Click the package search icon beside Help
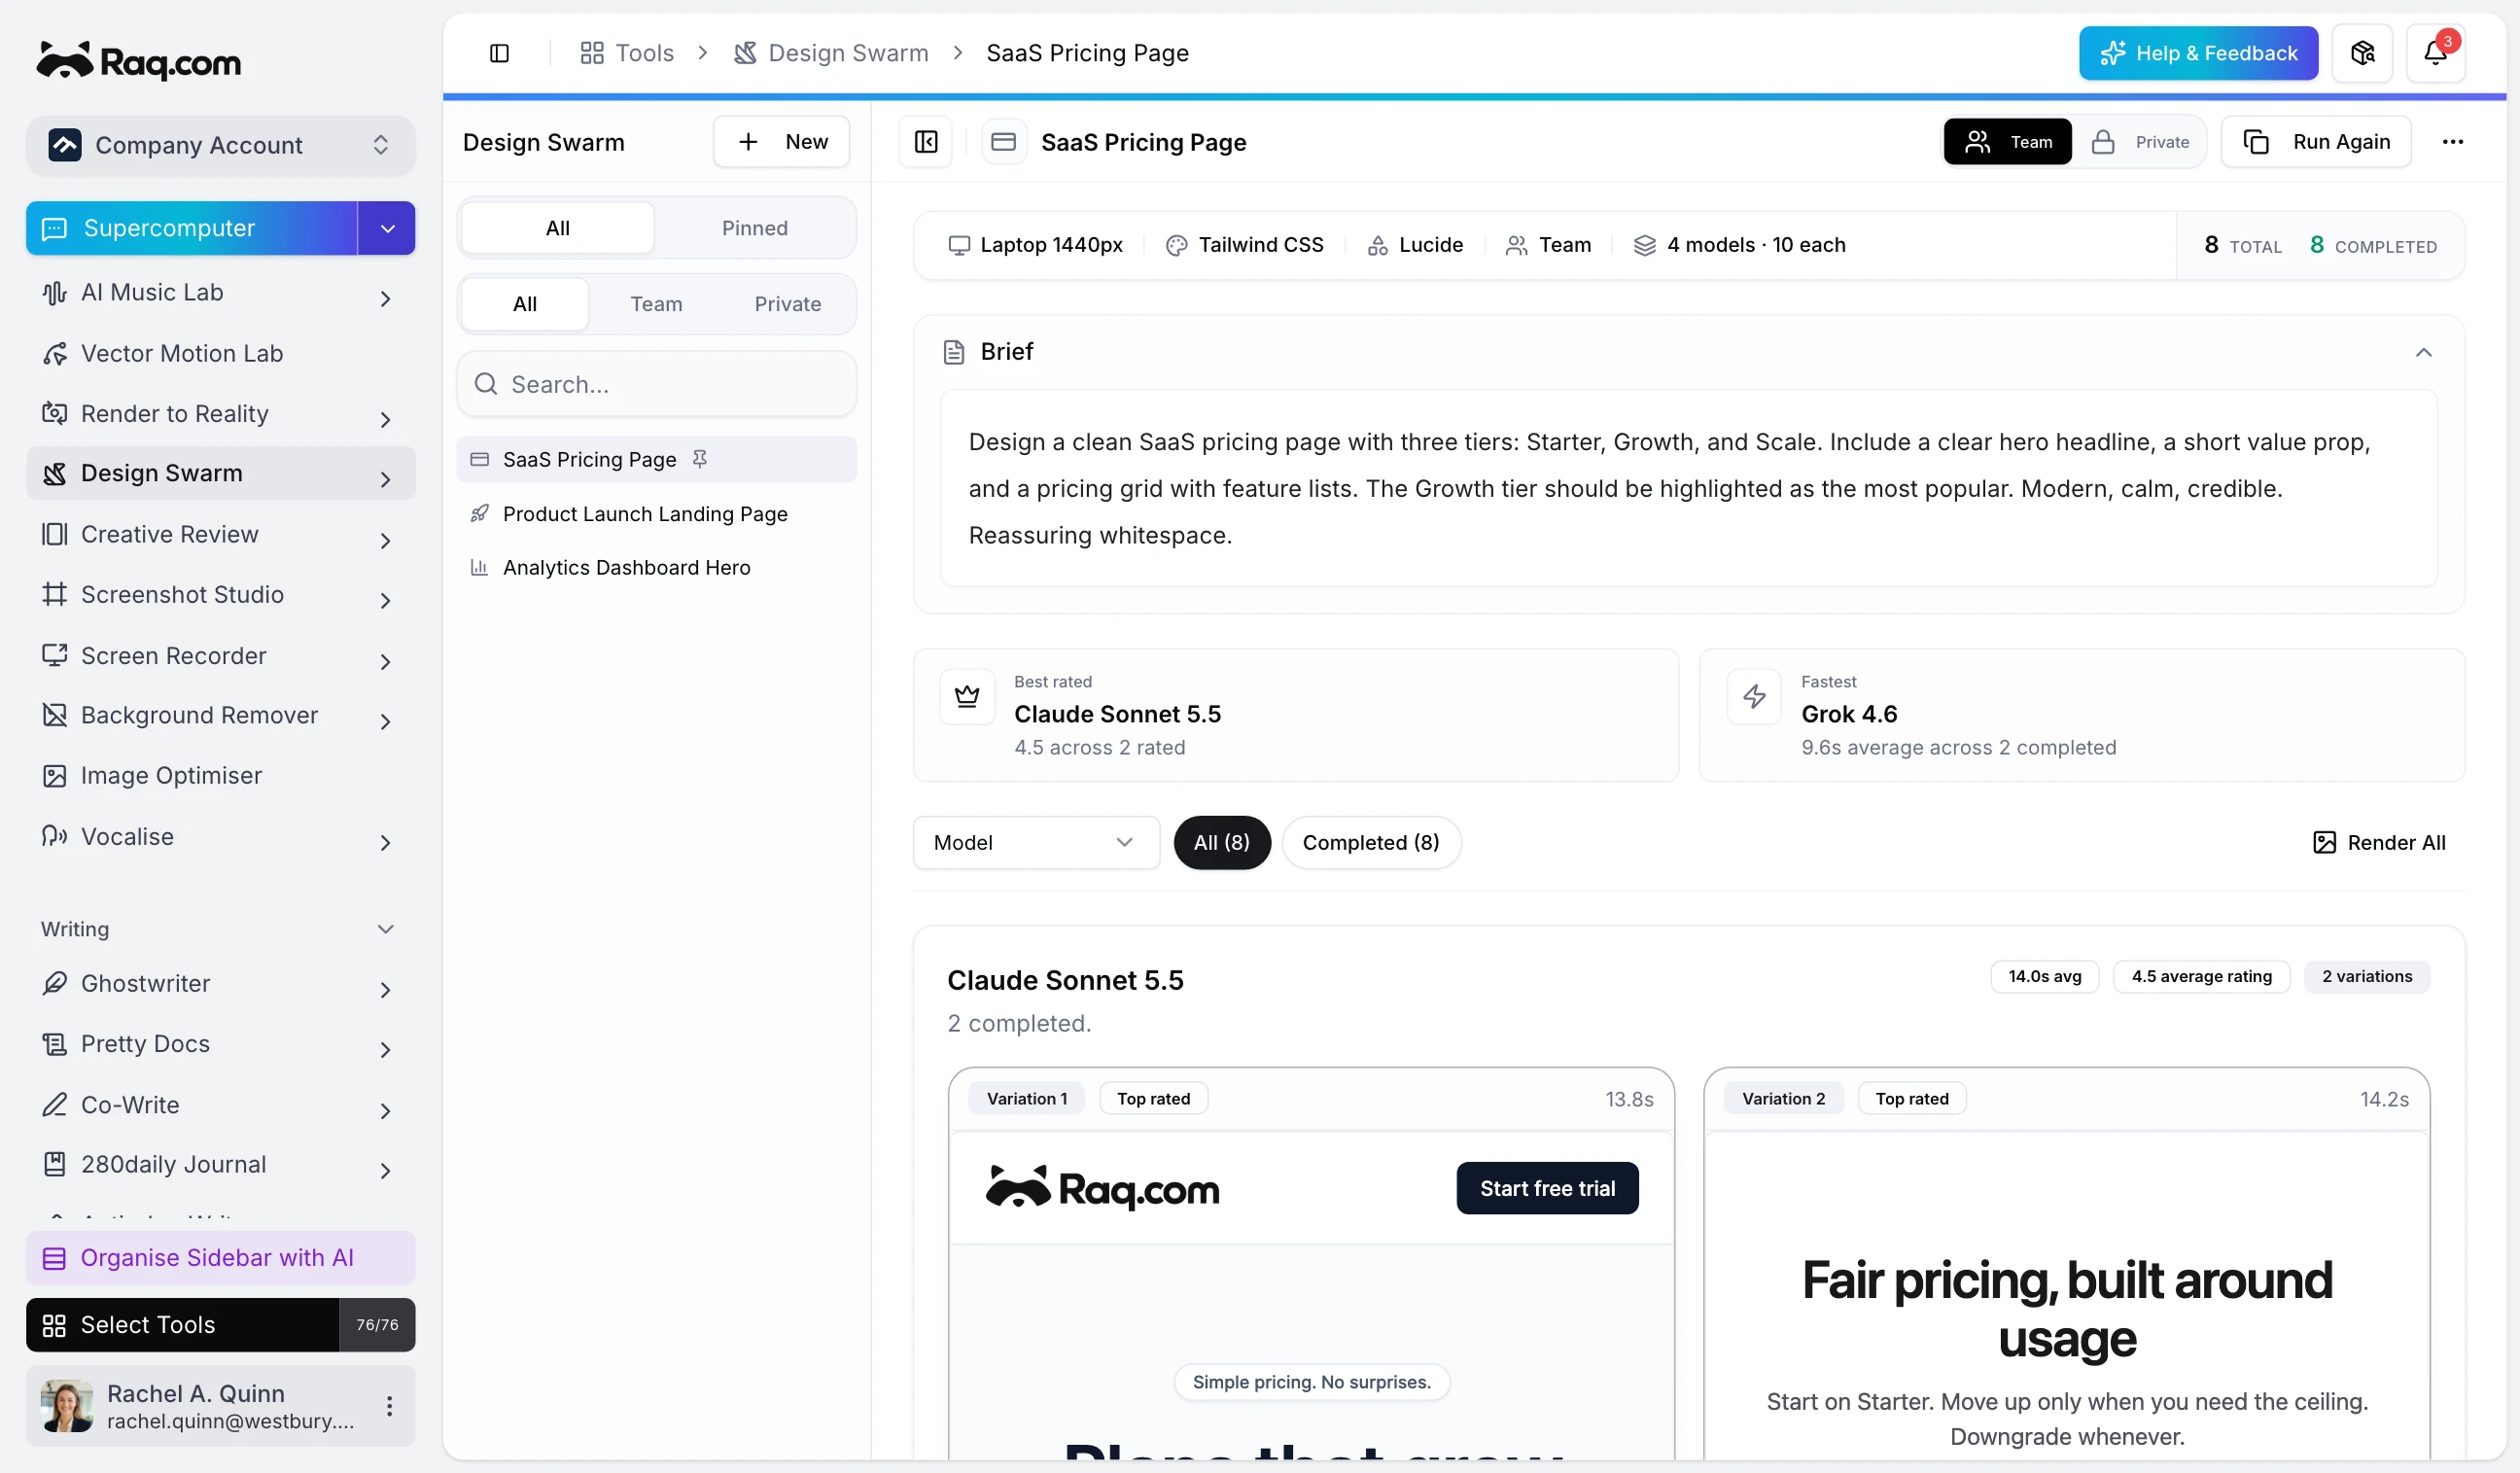The width and height of the screenshot is (2520, 1473). 2362,53
